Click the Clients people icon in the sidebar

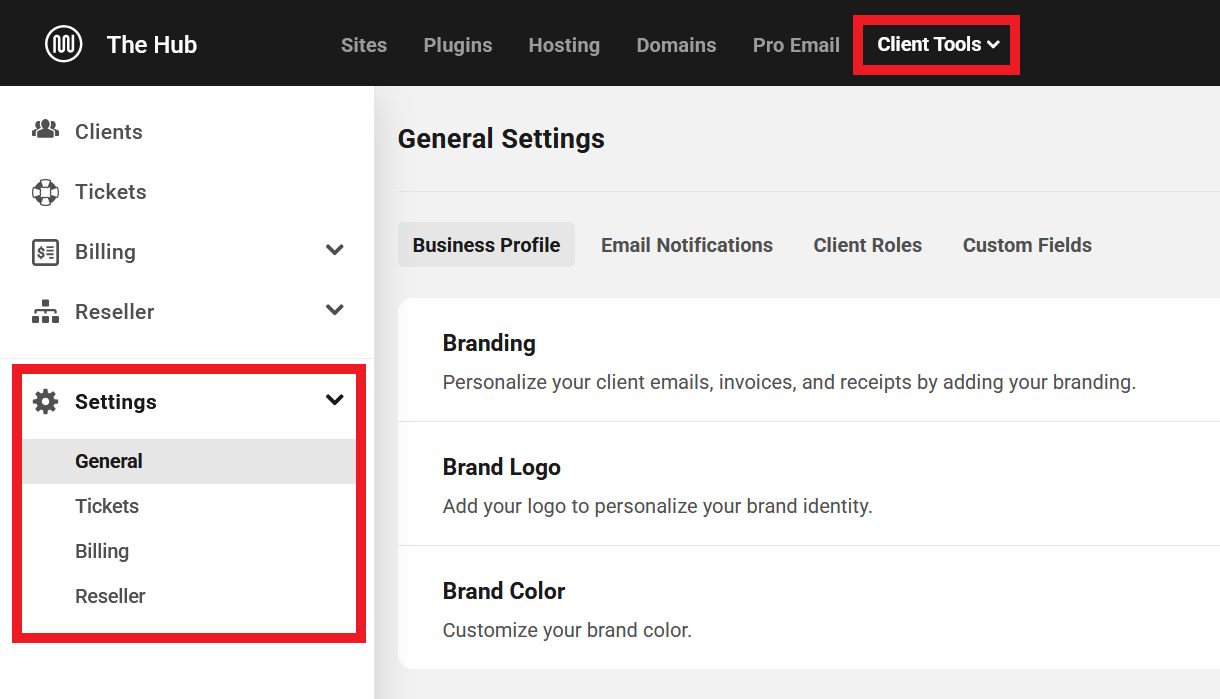[45, 130]
